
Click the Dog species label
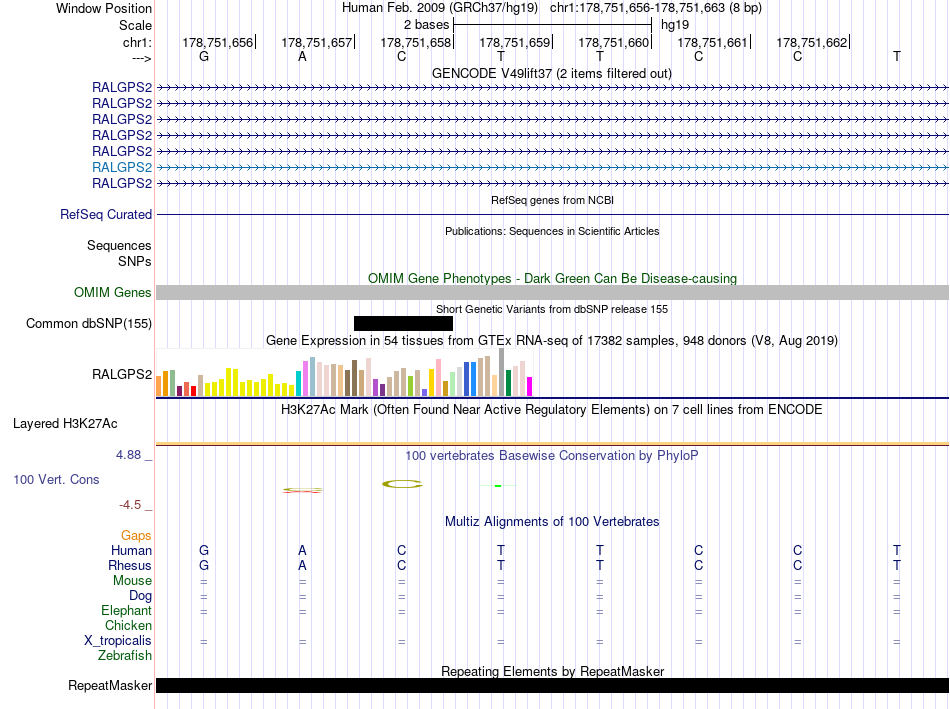click(x=141, y=596)
